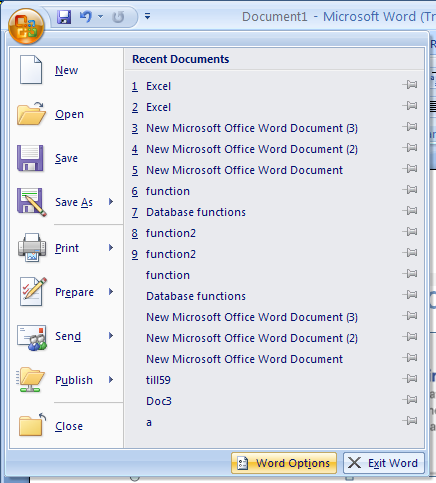Click the Prepare checklist icon
Screen dimensions: 436x483
tap(33, 291)
